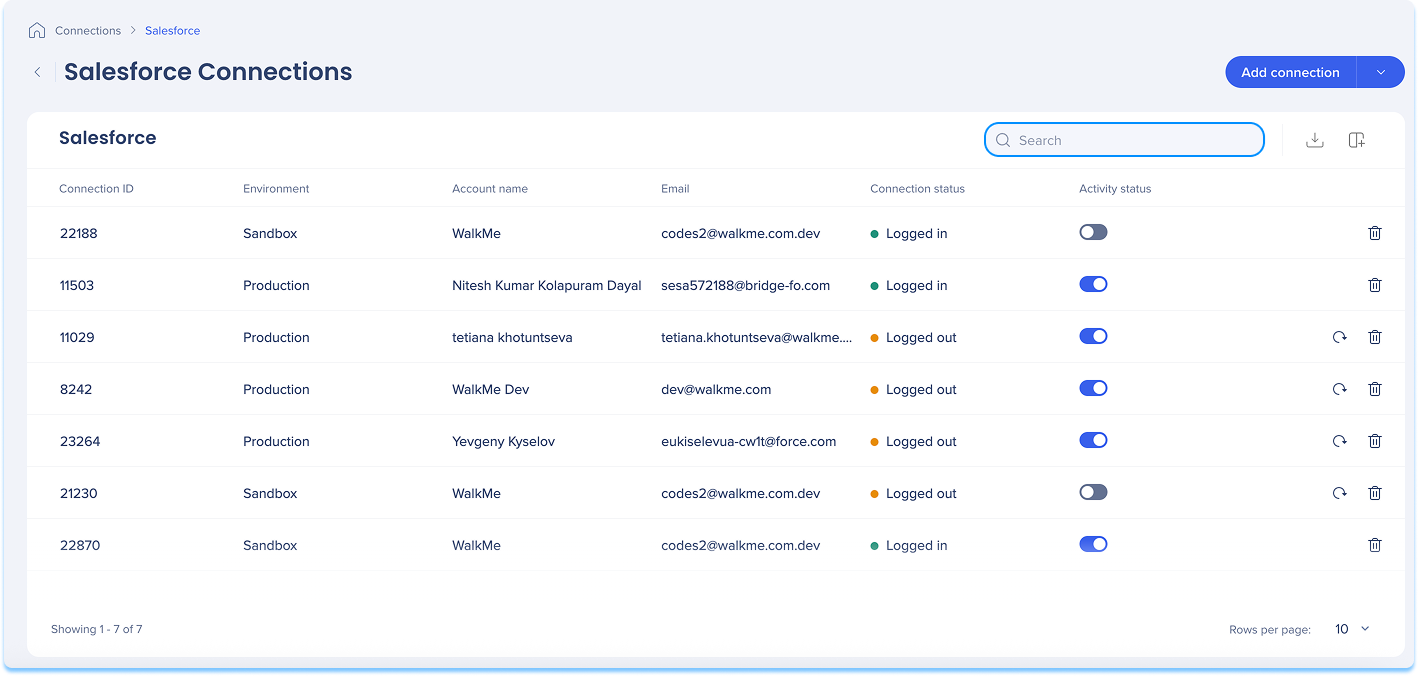The height and width of the screenshot is (676, 1418).
Task: Focus the Search input field
Action: [x=1124, y=140]
